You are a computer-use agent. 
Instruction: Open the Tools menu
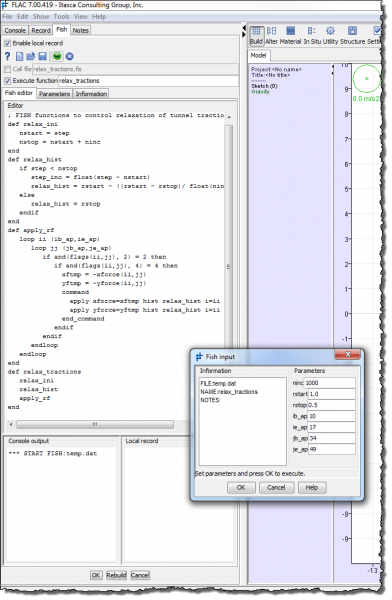(x=61, y=16)
